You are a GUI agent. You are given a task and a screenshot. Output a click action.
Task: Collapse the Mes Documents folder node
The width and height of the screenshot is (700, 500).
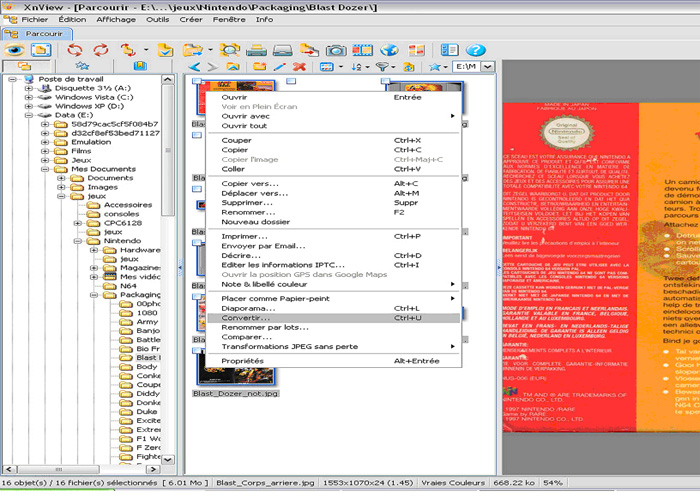tap(45, 169)
